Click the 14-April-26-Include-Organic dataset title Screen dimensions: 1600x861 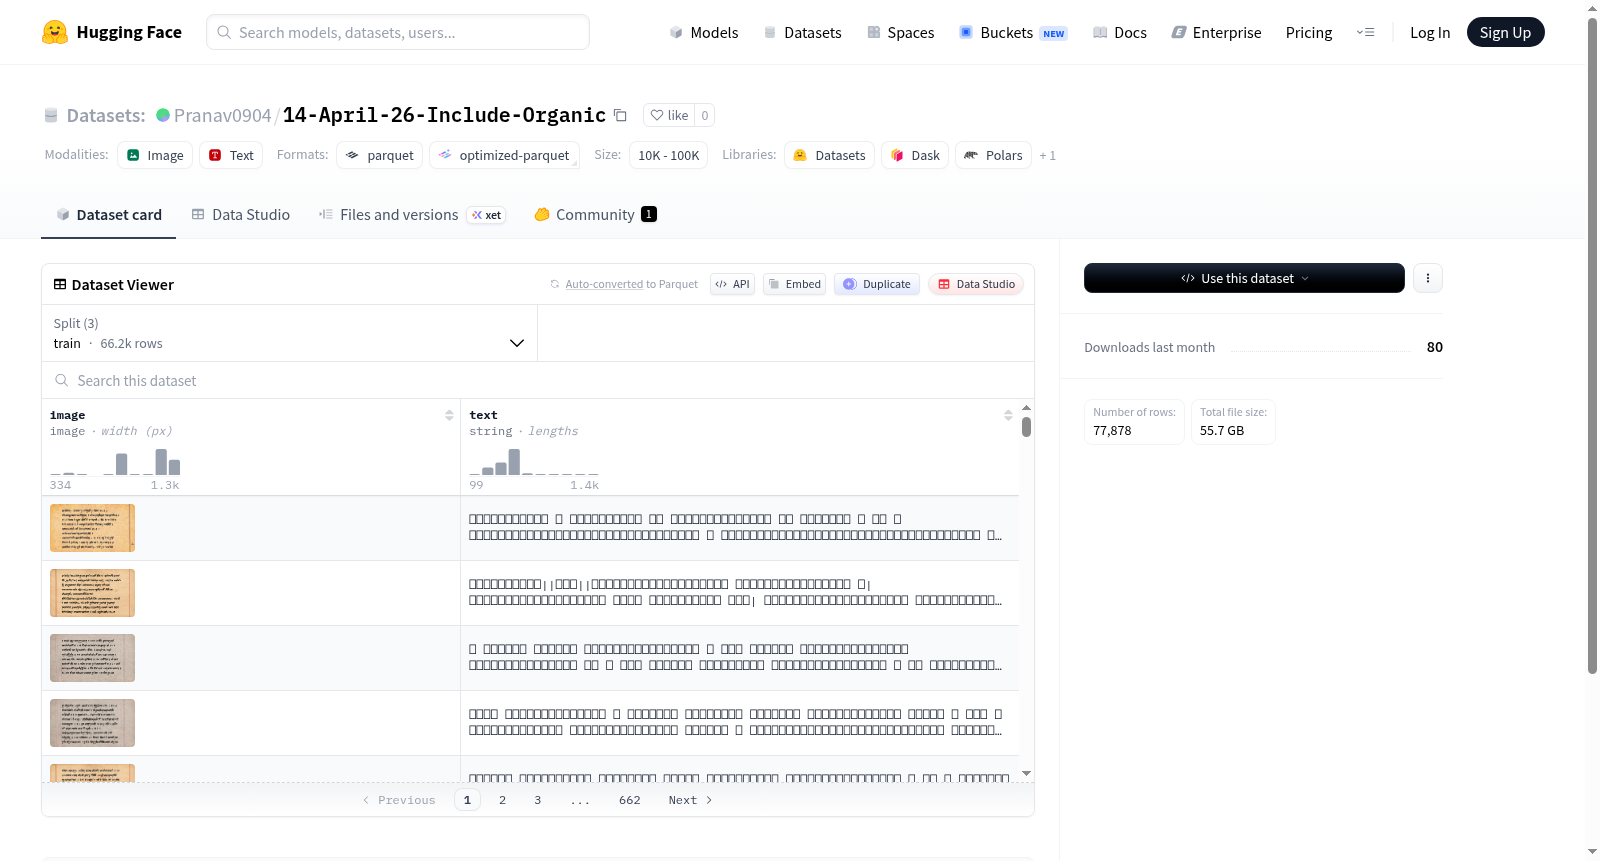(x=444, y=115)
